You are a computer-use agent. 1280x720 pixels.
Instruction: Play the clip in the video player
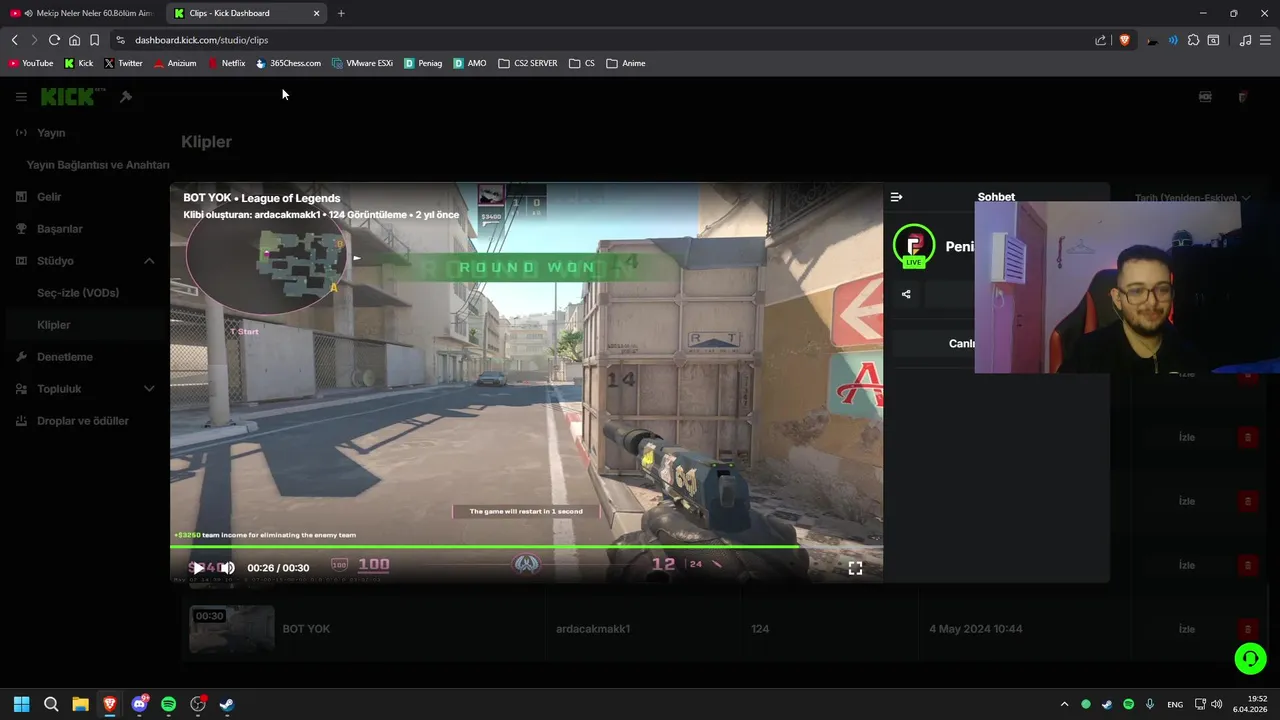tap(198, 568)
